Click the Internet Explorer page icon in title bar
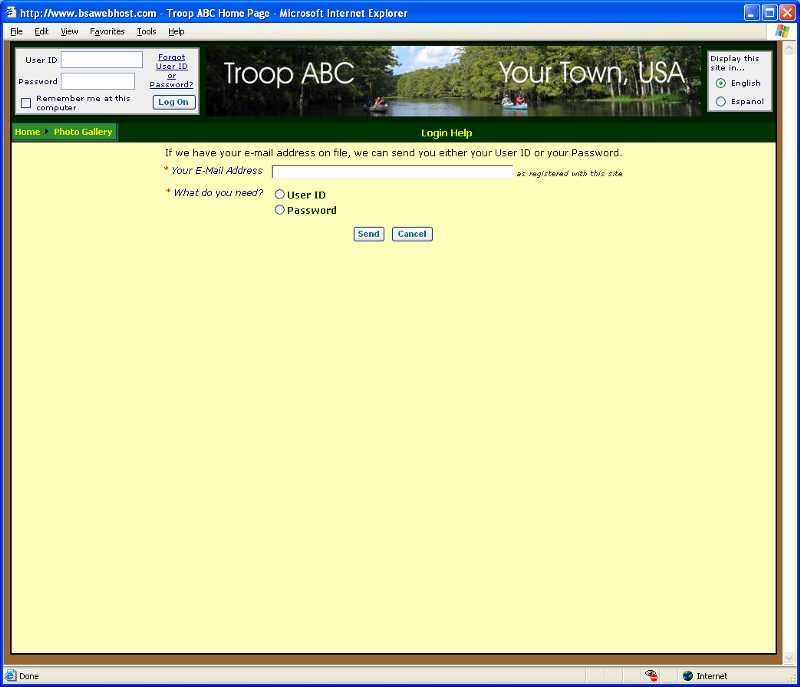Image resolution: width=800 pixels, height=687 pixels. [x=11, y=12]
